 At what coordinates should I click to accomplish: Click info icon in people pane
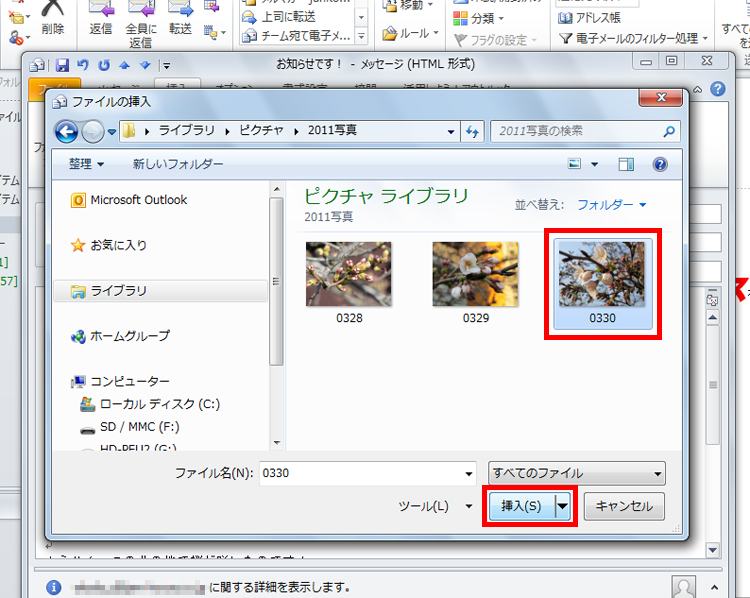[x=54, y=587]
